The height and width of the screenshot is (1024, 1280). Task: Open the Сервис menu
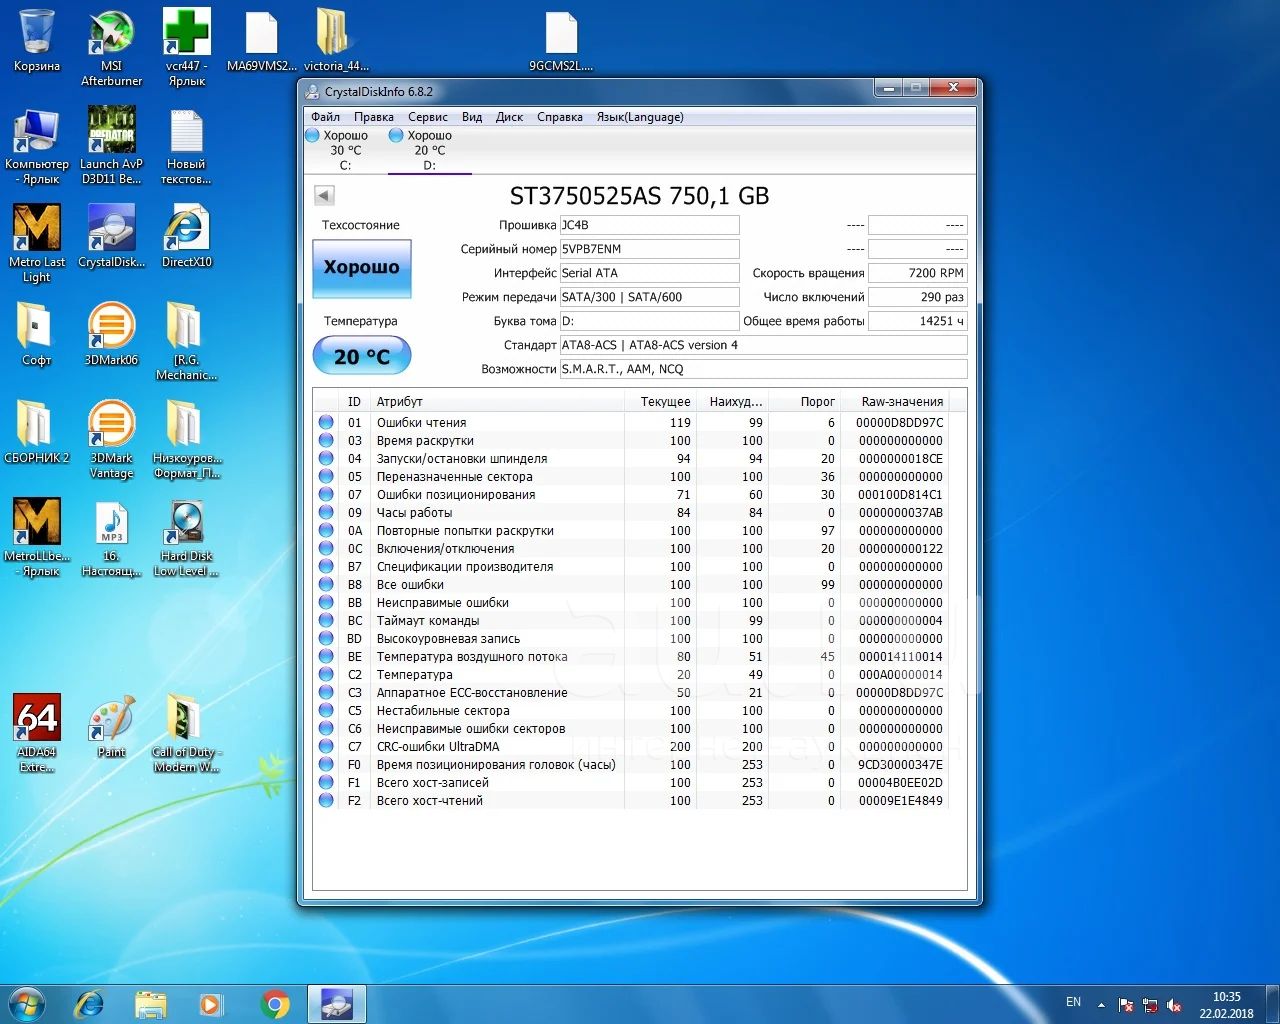click(x=427, y=117)
